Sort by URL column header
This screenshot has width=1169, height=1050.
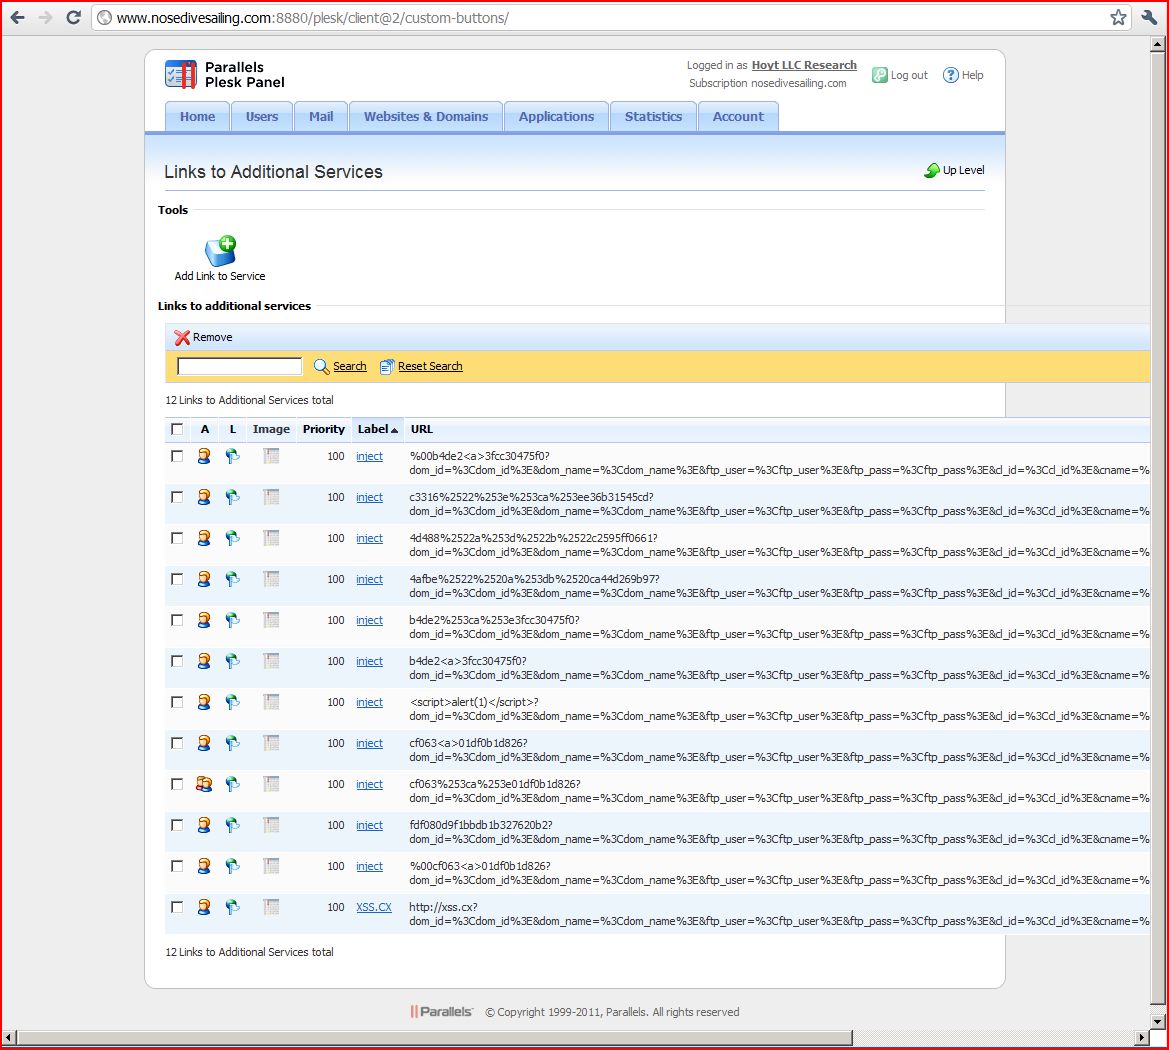coord(421,429)
